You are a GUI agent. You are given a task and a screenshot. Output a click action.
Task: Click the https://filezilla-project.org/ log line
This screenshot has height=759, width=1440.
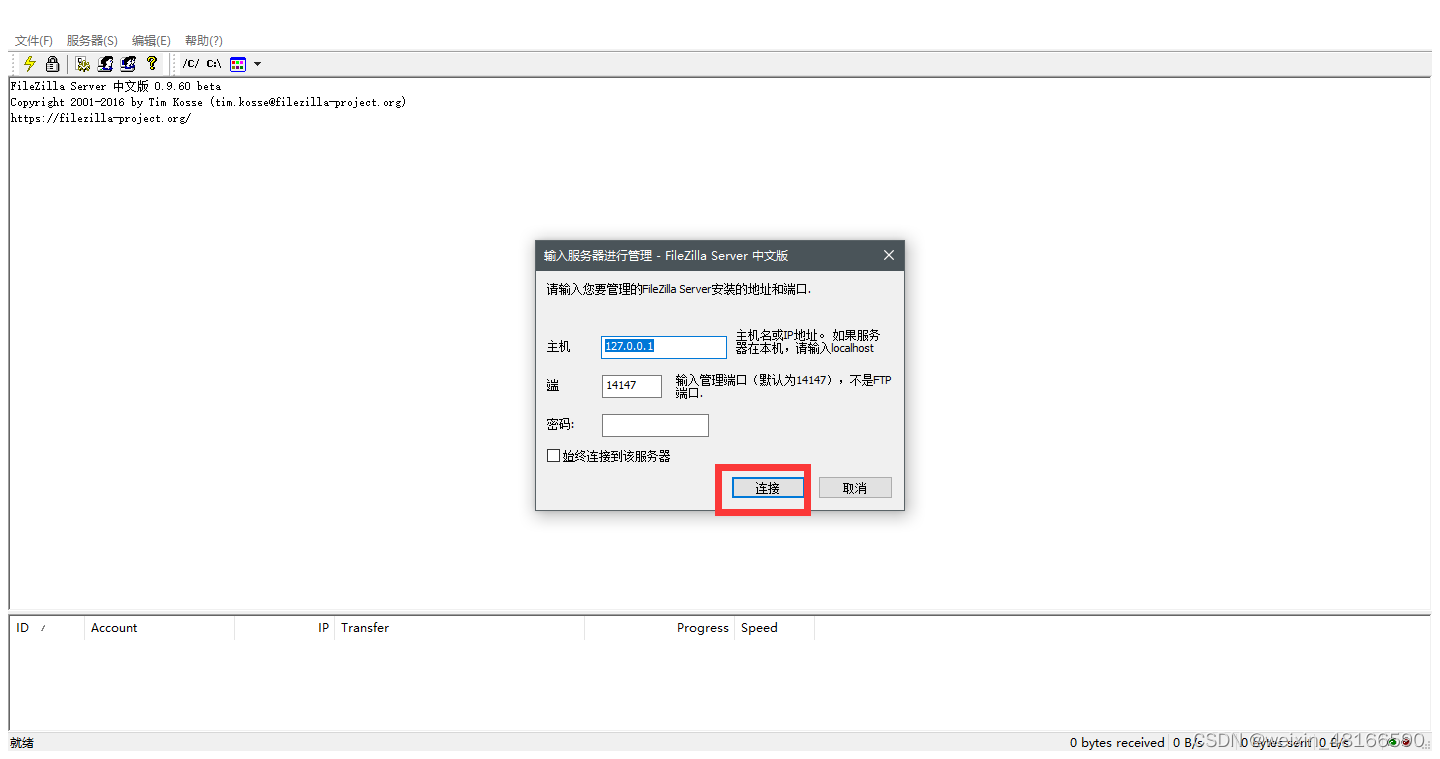pos(100,118)
